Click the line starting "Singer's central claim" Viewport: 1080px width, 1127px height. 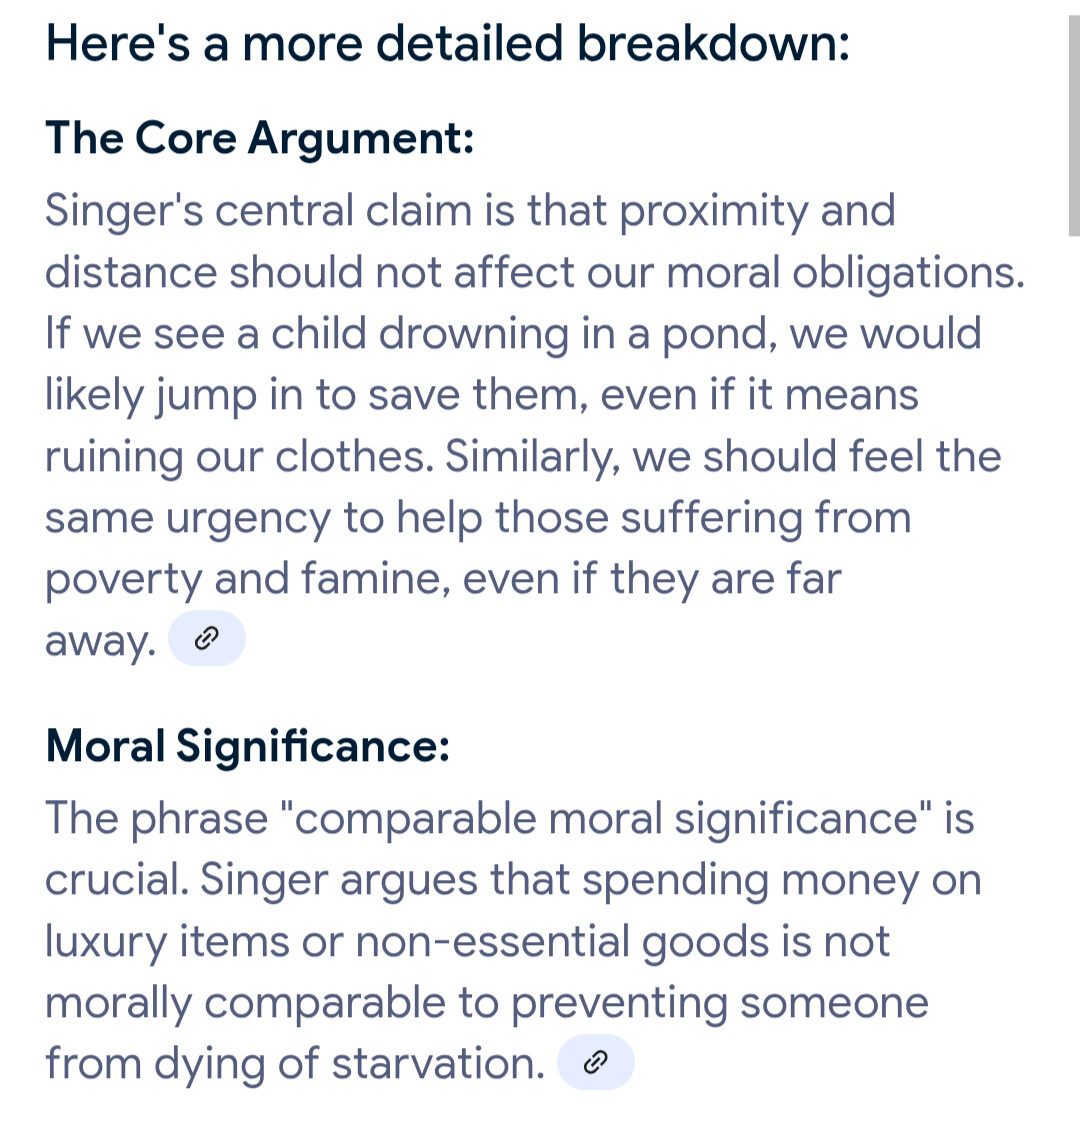pos(470,211)
